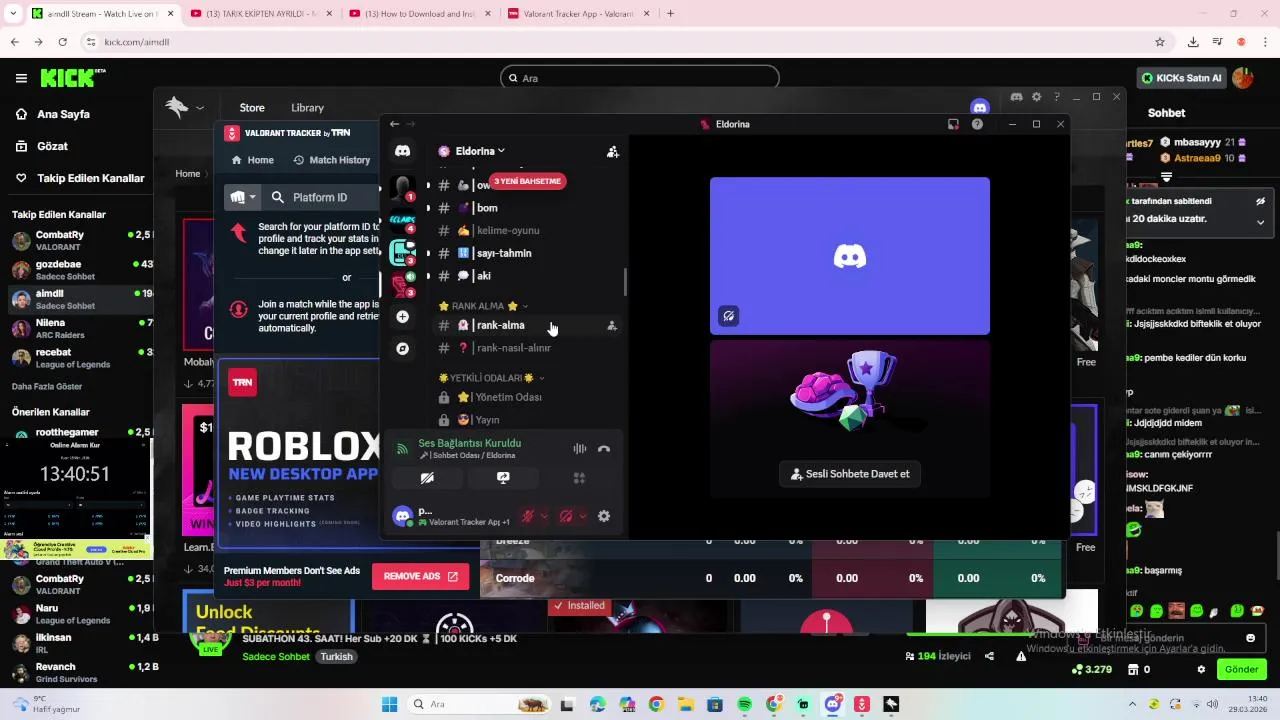
Task: Open Discord user settings gear
Action: (x=604, y=516)
